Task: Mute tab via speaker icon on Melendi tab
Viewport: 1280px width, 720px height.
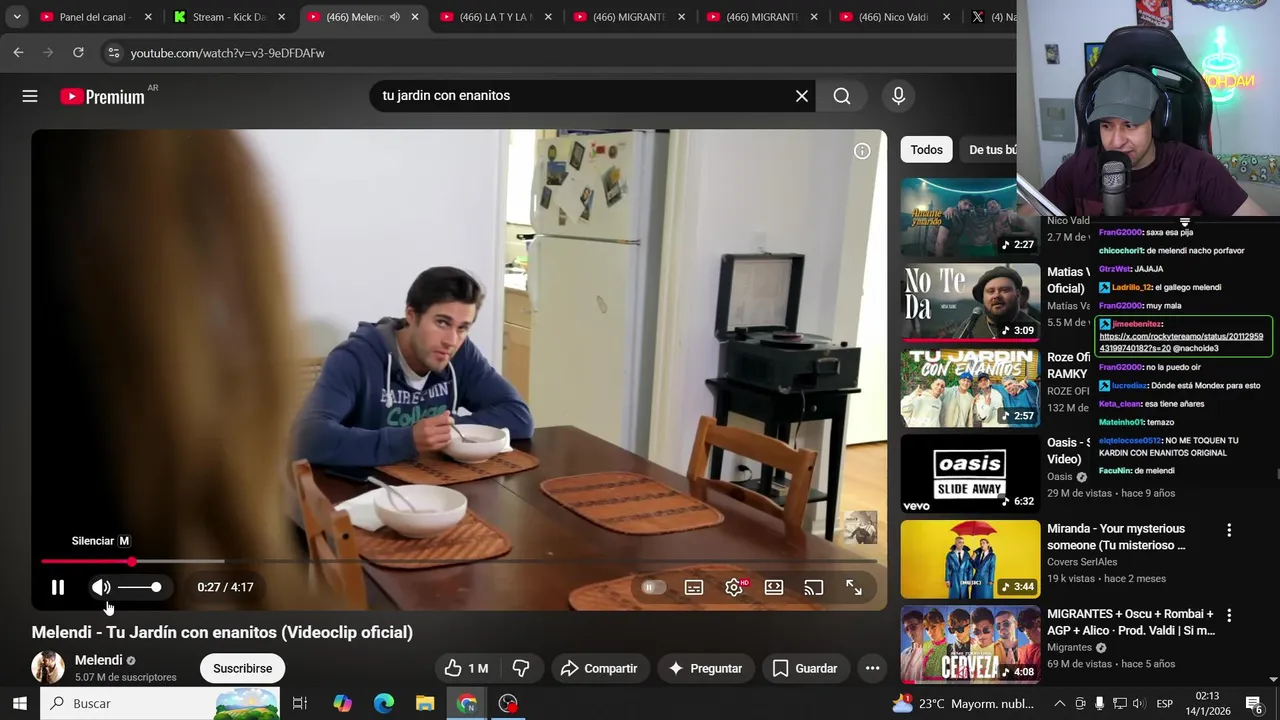Action: [394, 17]
